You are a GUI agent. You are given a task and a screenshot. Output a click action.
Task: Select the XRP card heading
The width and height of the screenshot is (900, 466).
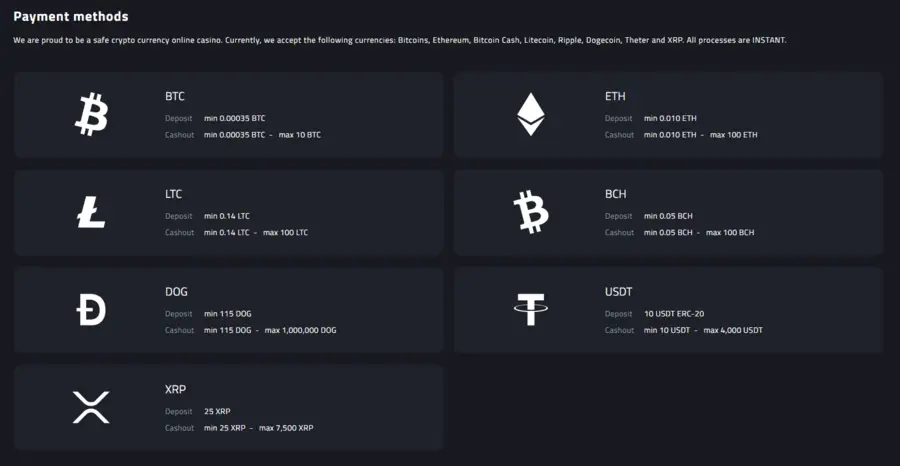[x=175, y=389]
